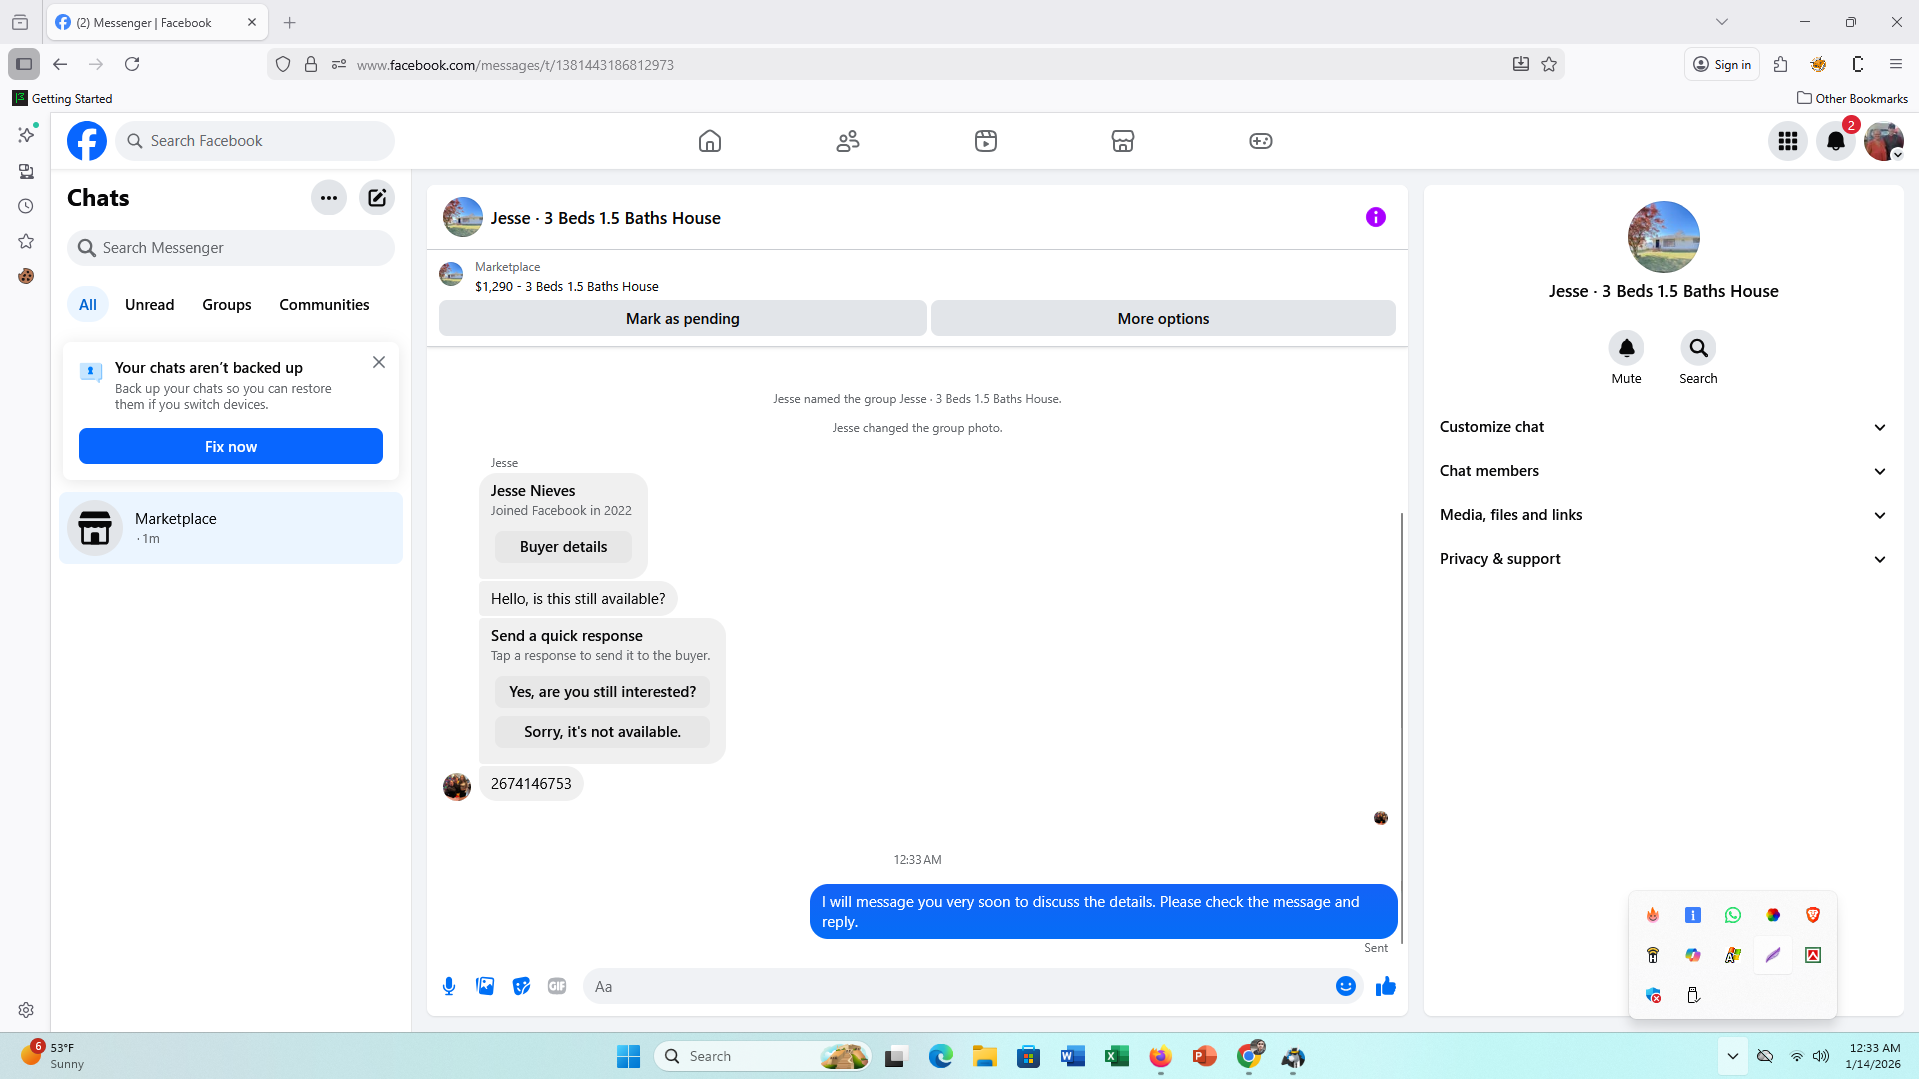This screenshot has height=1079, width=1919.
Task: Send a thumbs-up like
Action: pos(1385,987)
